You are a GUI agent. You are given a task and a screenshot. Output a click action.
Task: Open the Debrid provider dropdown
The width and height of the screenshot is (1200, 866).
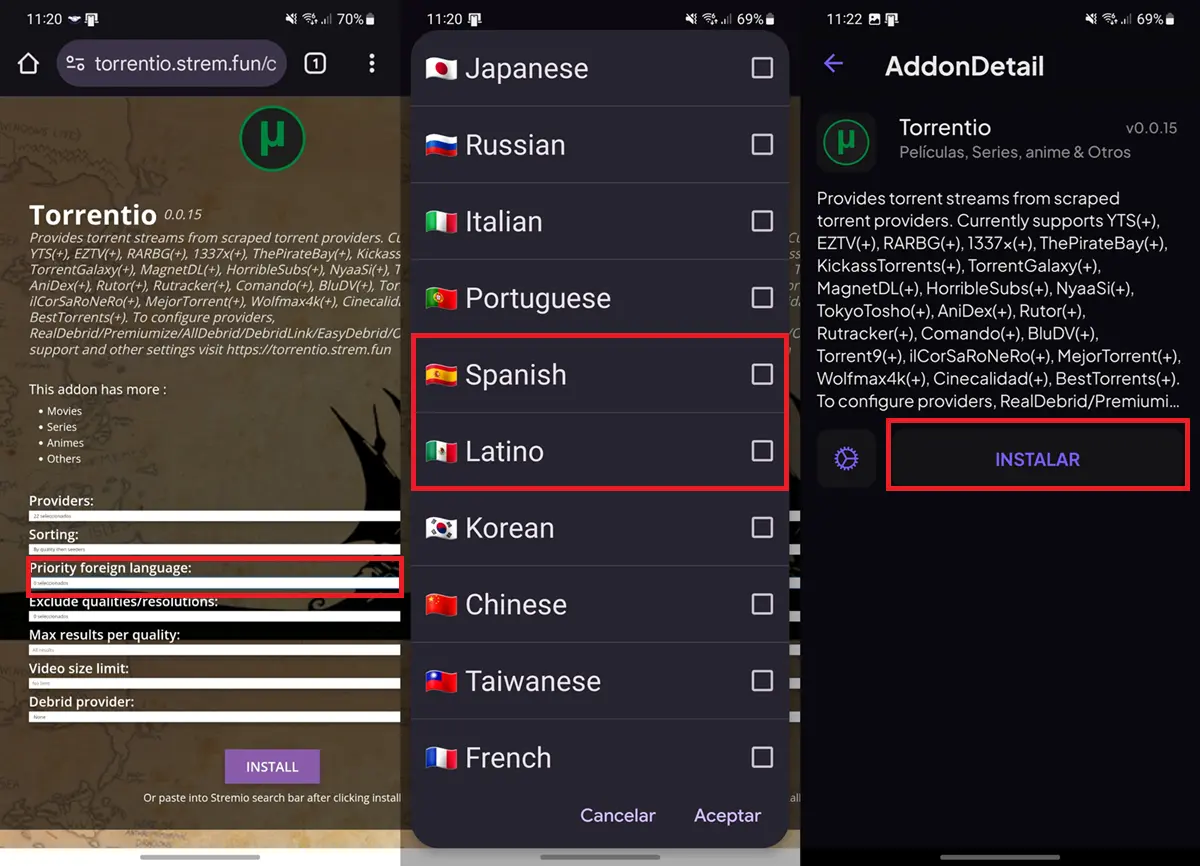point(214,717)
